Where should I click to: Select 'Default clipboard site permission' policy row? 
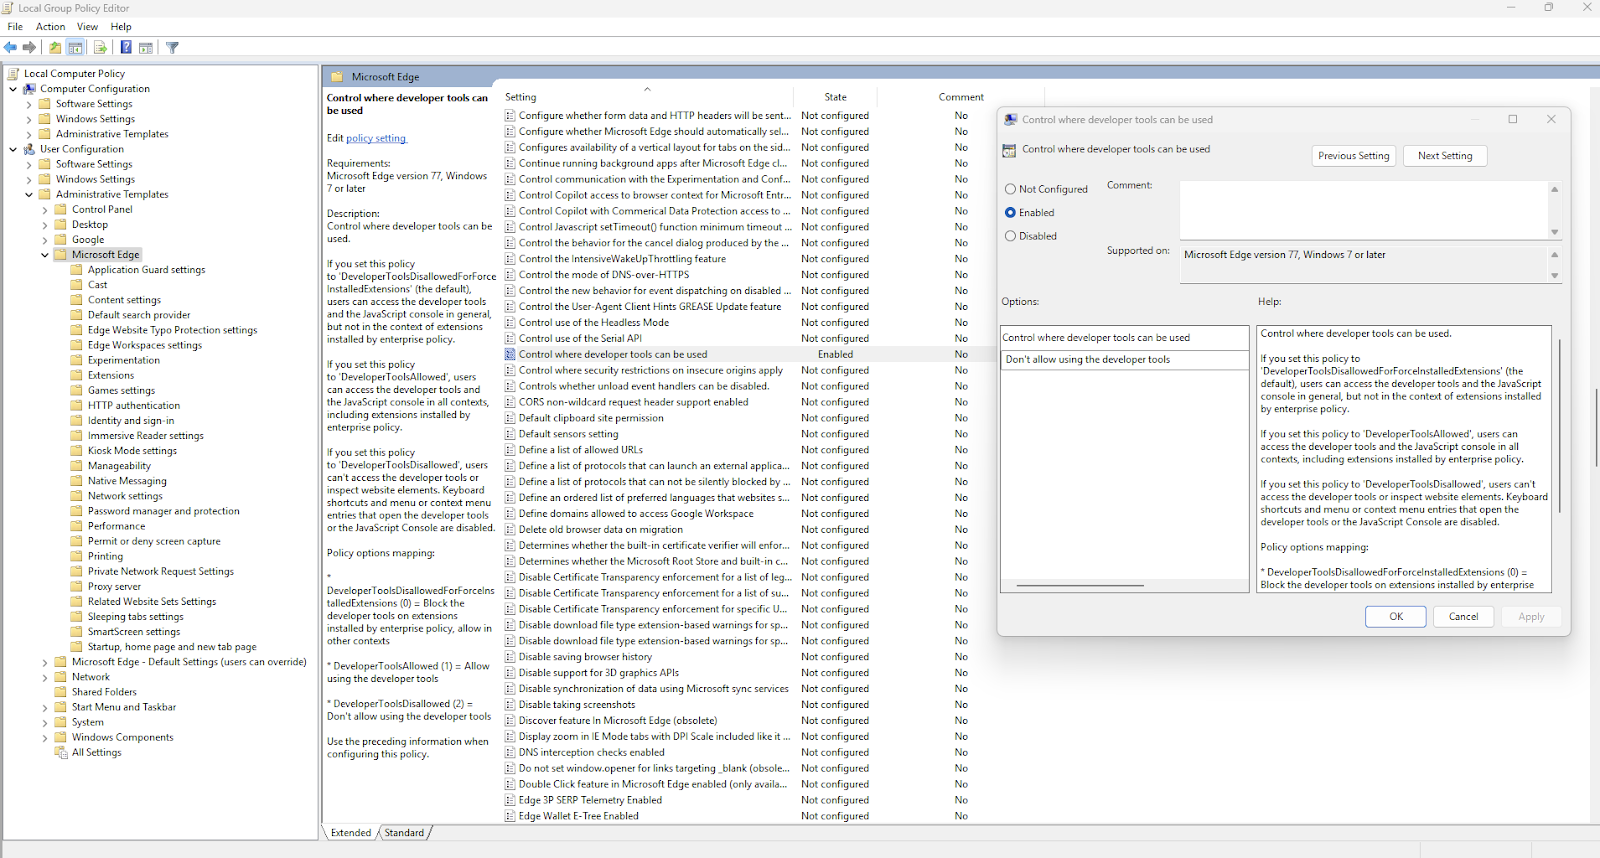tap(591, 418)
